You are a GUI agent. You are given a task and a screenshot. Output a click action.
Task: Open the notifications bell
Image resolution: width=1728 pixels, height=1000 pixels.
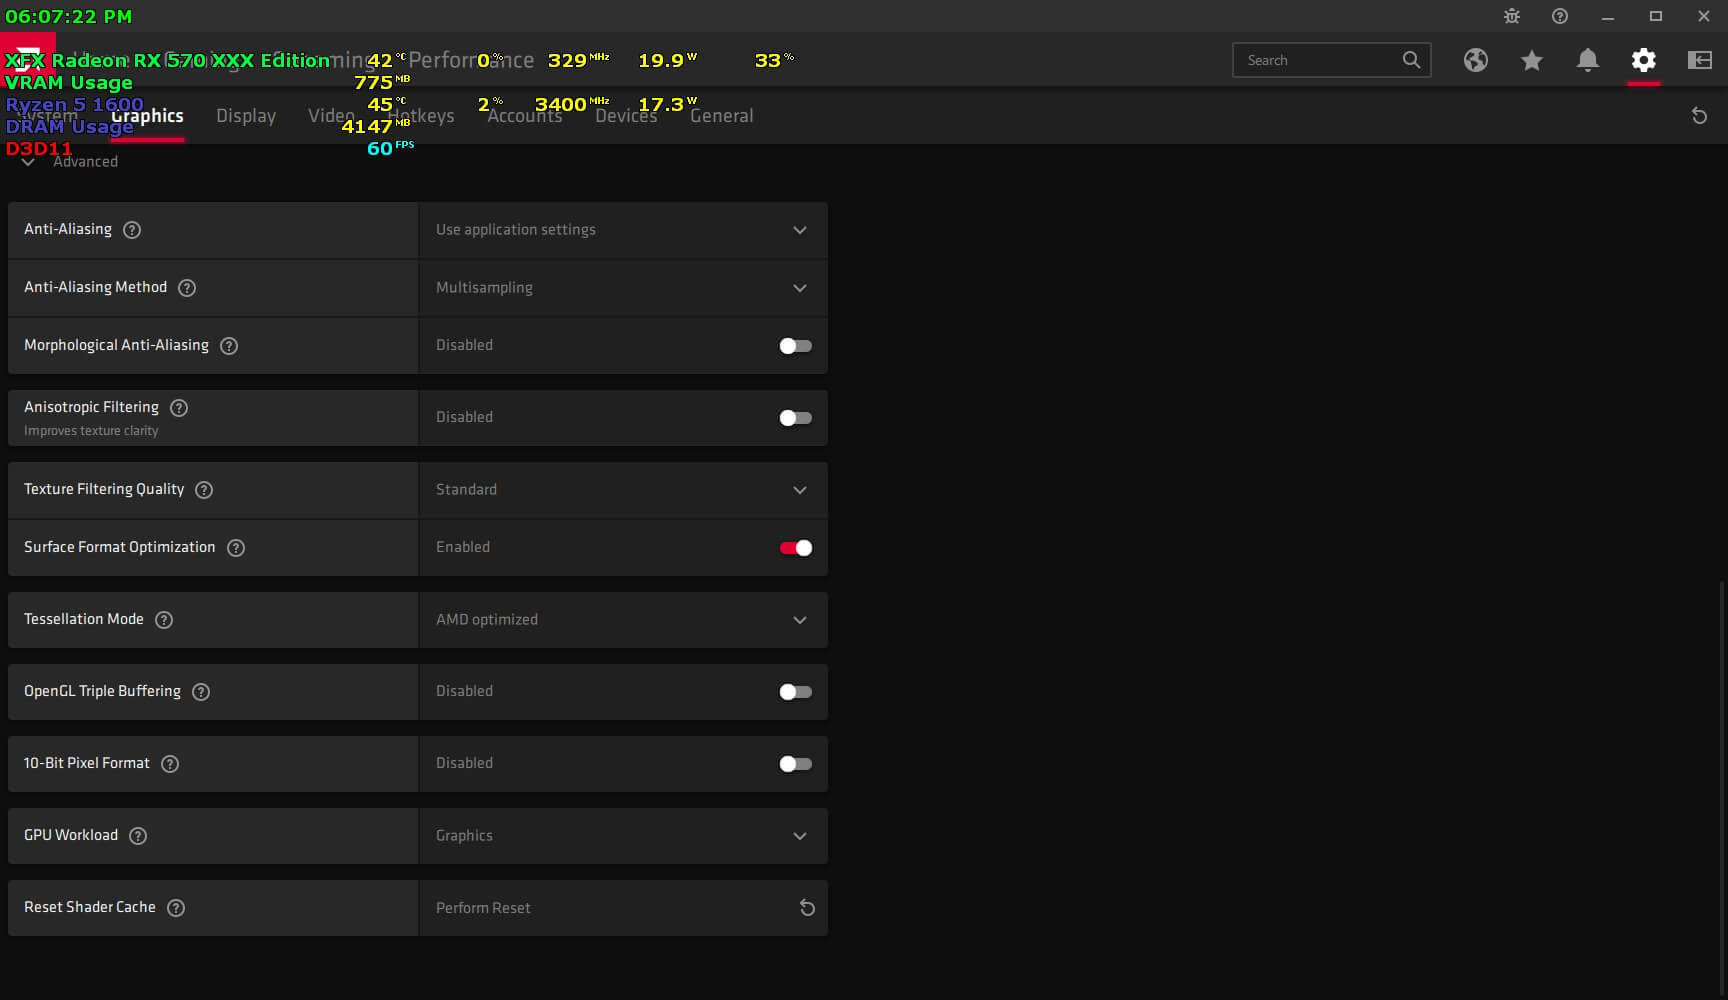[1587, 60]
